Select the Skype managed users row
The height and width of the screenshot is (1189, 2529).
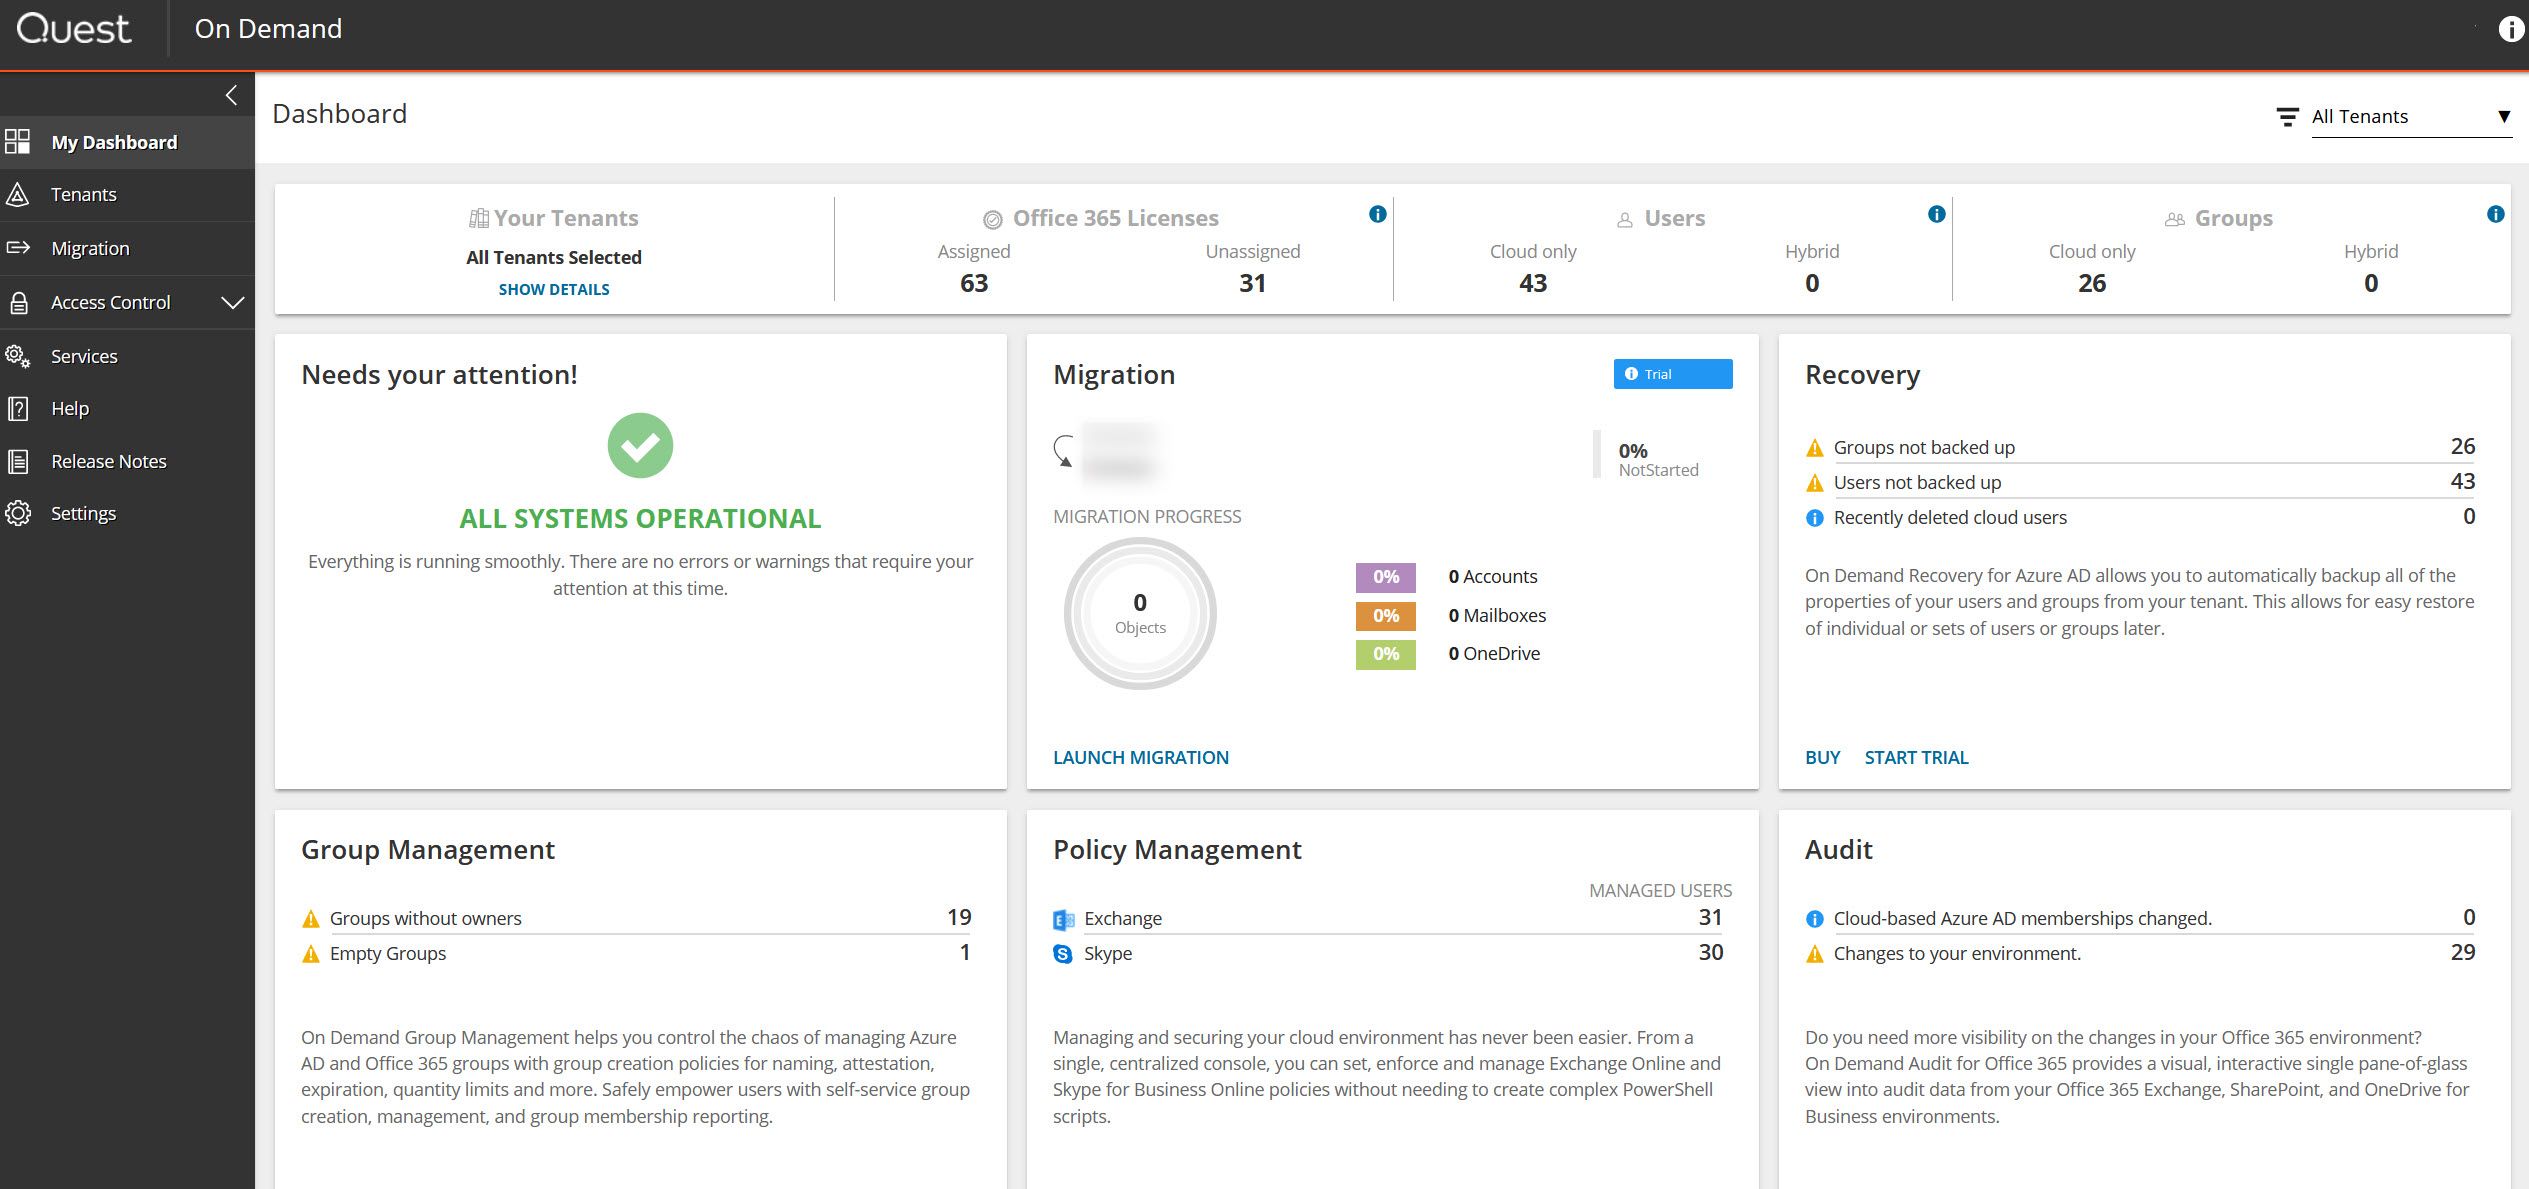(1388, 953)
